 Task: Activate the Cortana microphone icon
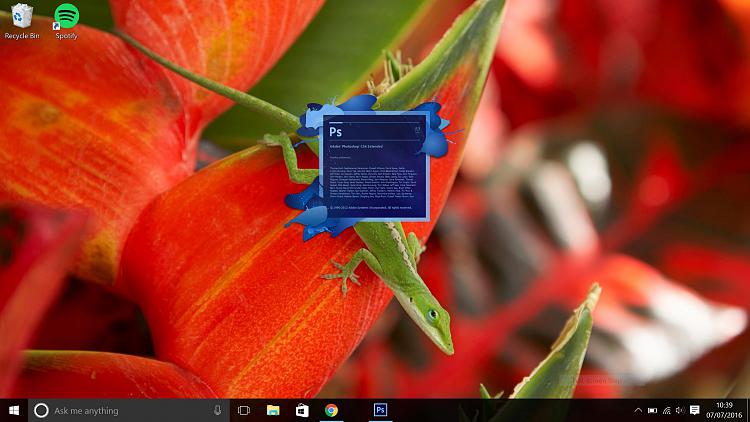coord(217,411)
